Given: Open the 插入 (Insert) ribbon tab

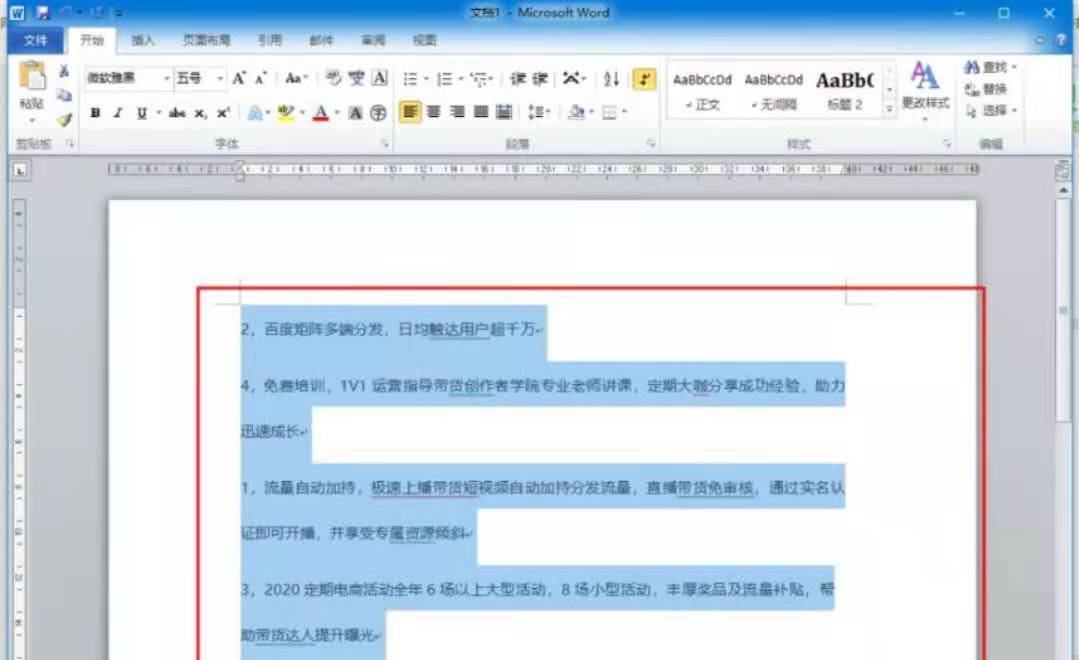Looking at the screenshot, I should click(143, 41).
